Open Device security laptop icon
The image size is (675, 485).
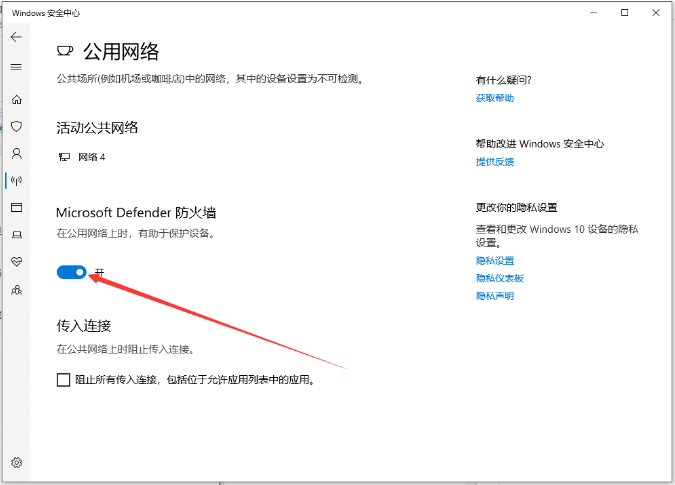pyautogui.click(x=16, y=235)
